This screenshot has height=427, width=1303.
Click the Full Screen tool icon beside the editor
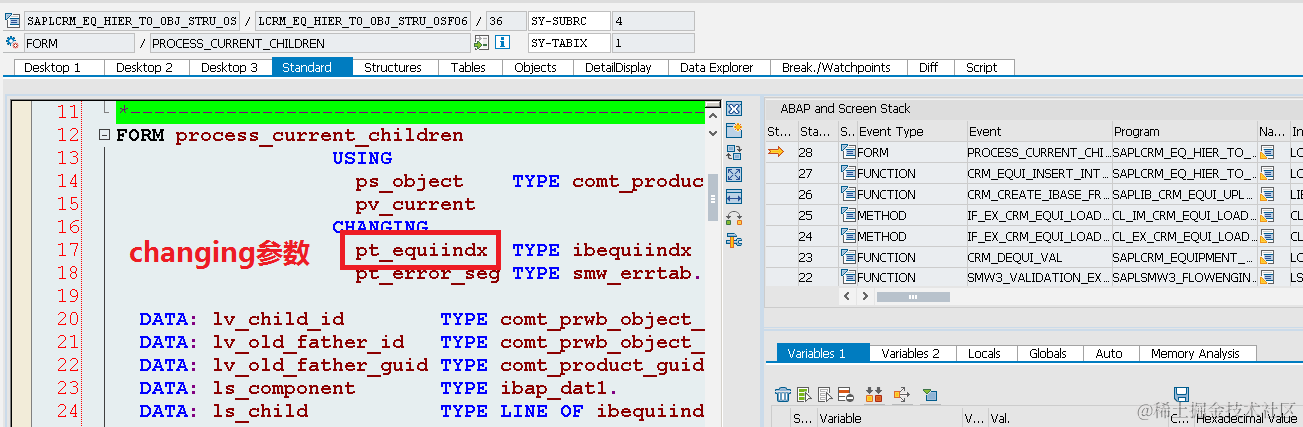click(734, 175)
